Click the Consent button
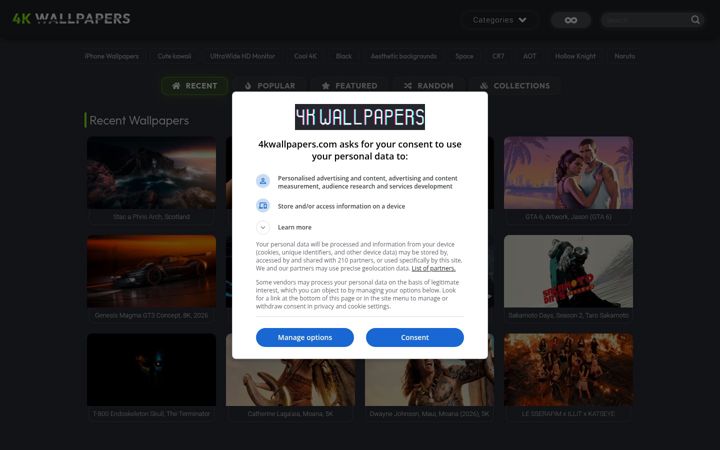Image resolution: width=720 pixels, height=450 pixels. point(415,338)
